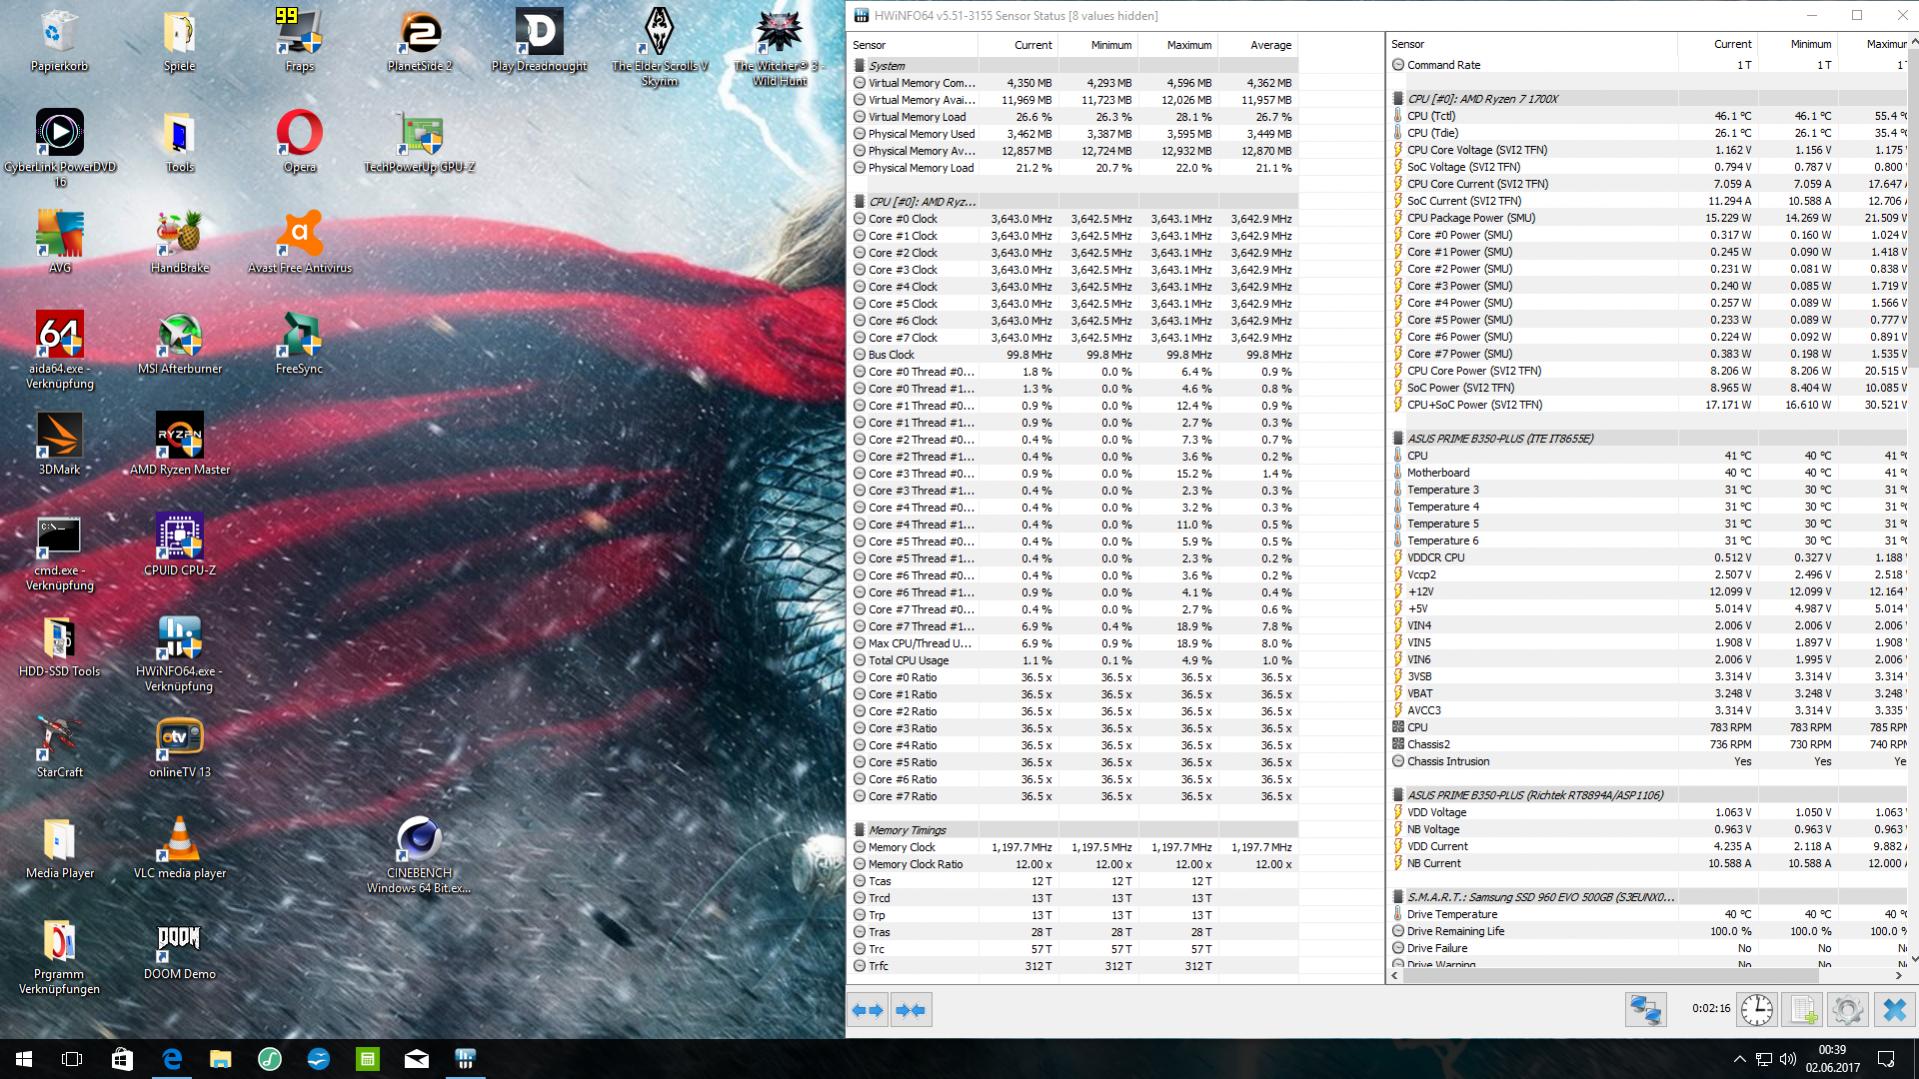The height and width of the screenshot is (1079, 1919).
Task: Select the StarCraft desktop icon
Action: pos(59,747)
